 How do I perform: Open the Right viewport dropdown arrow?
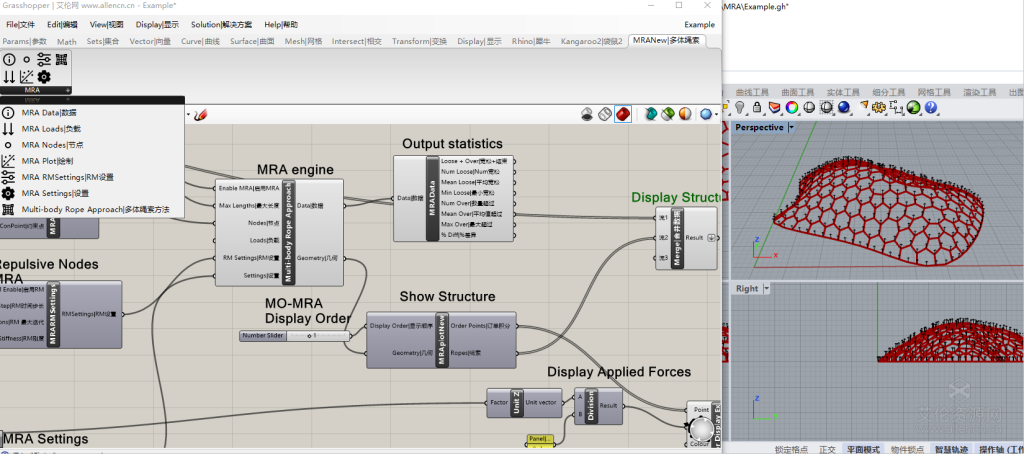click(x=767, y=288)
